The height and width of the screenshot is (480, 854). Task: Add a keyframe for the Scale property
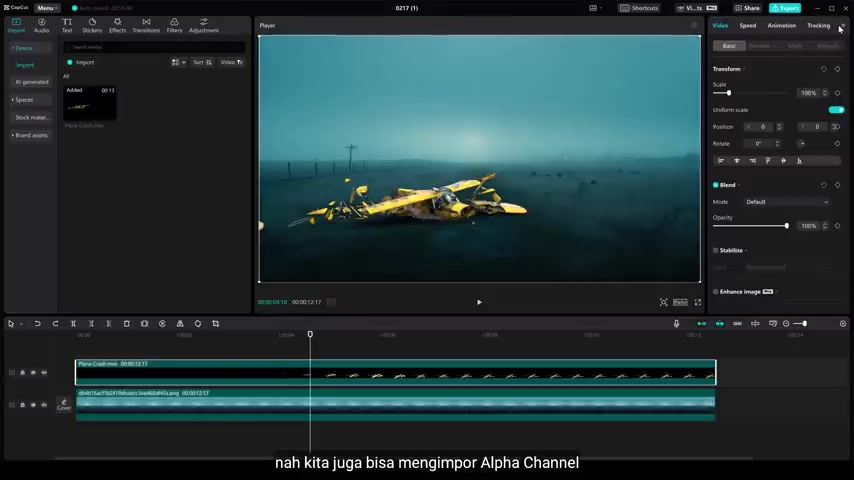coord(838,93)
